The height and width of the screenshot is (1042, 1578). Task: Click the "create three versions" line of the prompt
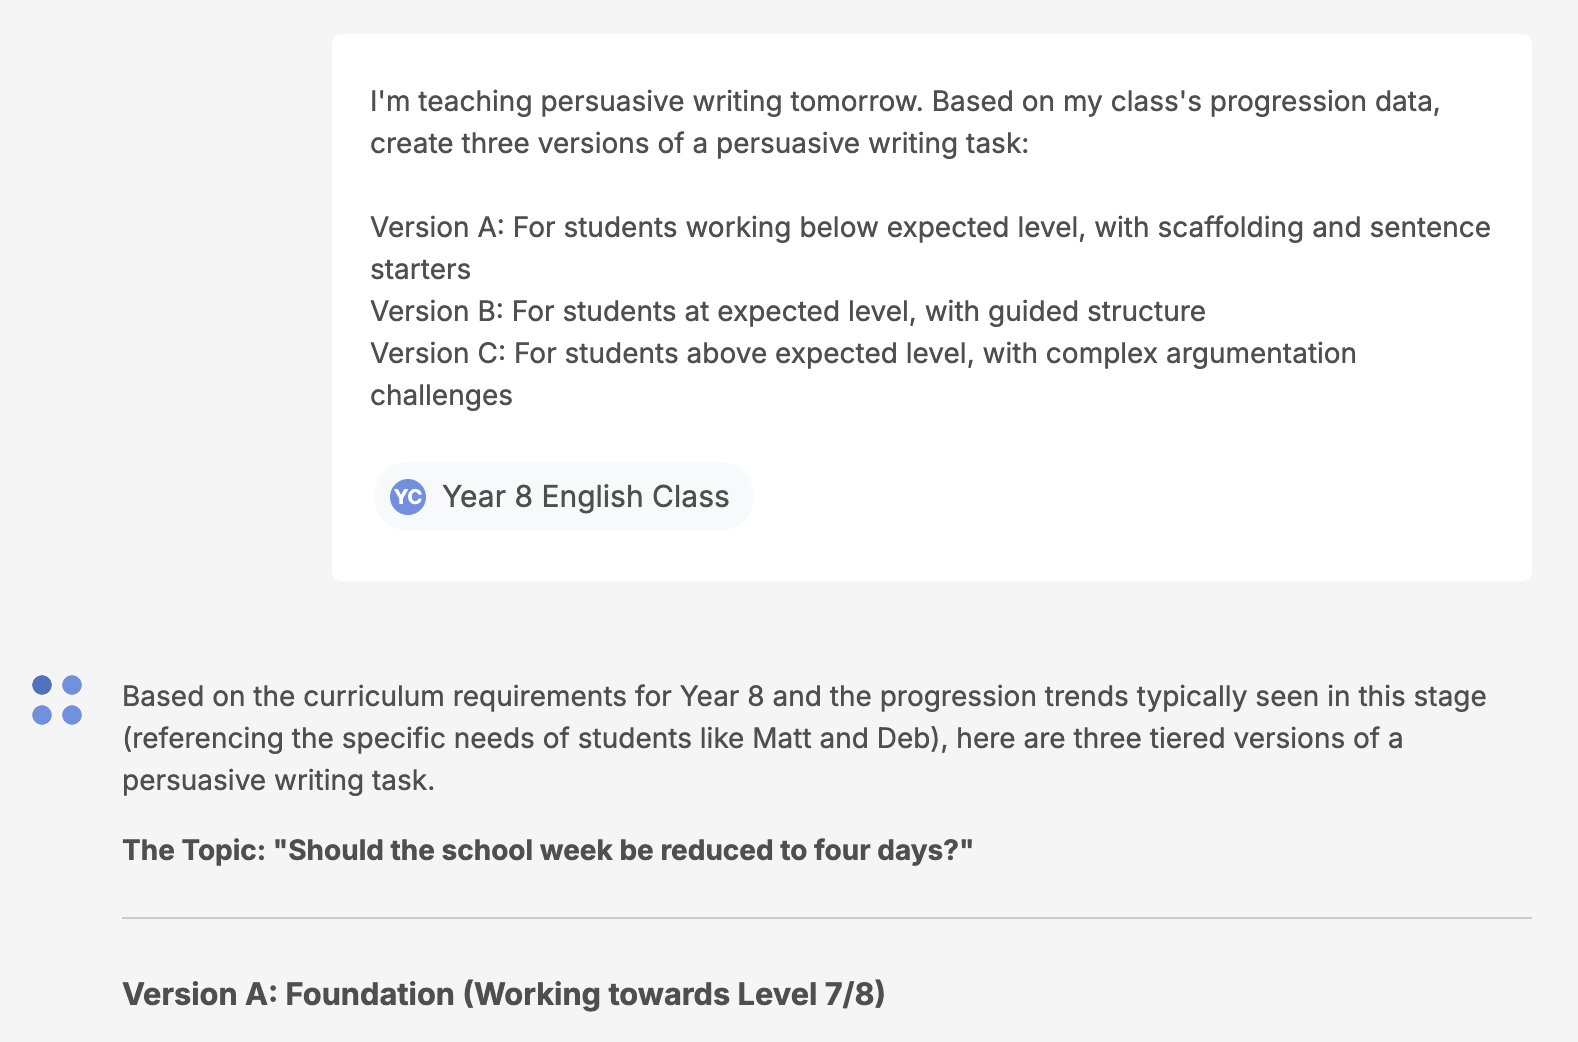[698, 143]
